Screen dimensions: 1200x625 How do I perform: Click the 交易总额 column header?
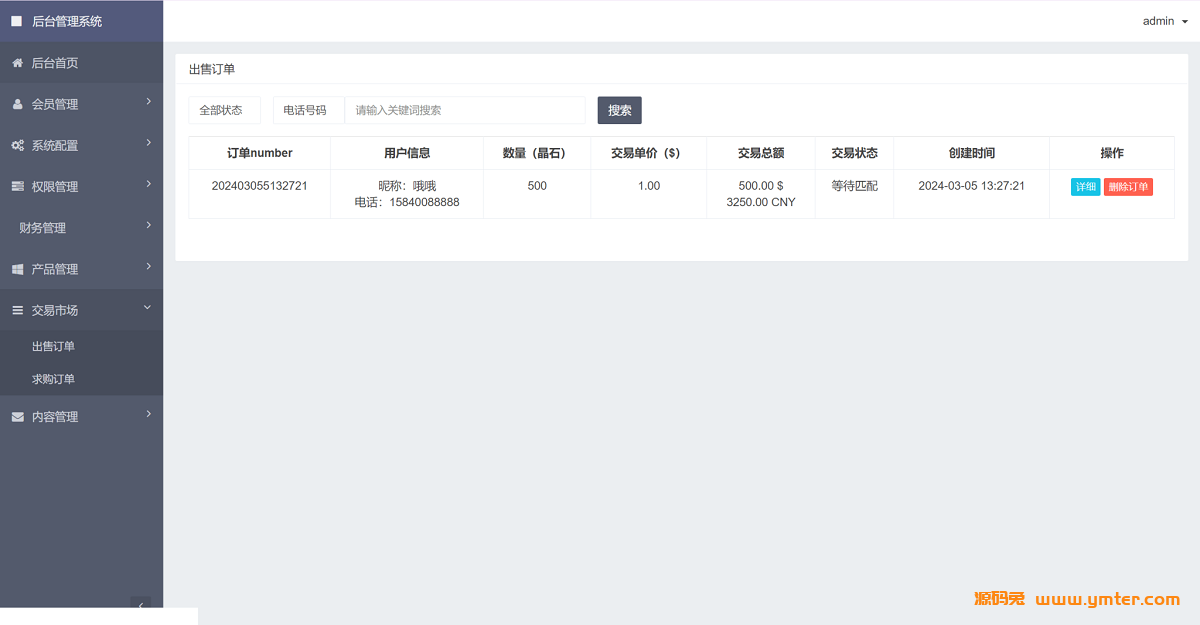point(761,153)
